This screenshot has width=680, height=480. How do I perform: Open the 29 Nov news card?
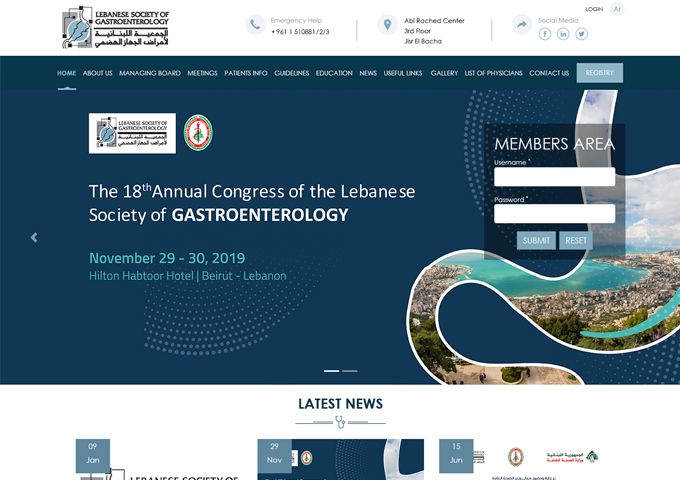[340, 459]
